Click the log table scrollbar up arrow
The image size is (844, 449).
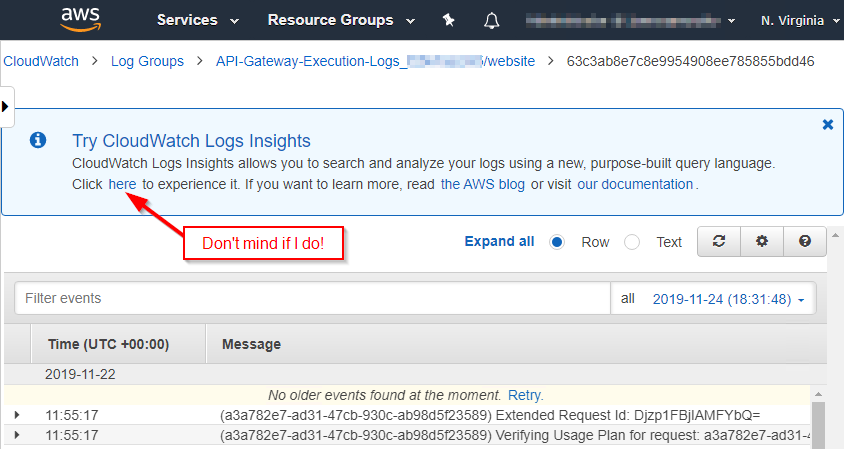click(x=818, y=395)
